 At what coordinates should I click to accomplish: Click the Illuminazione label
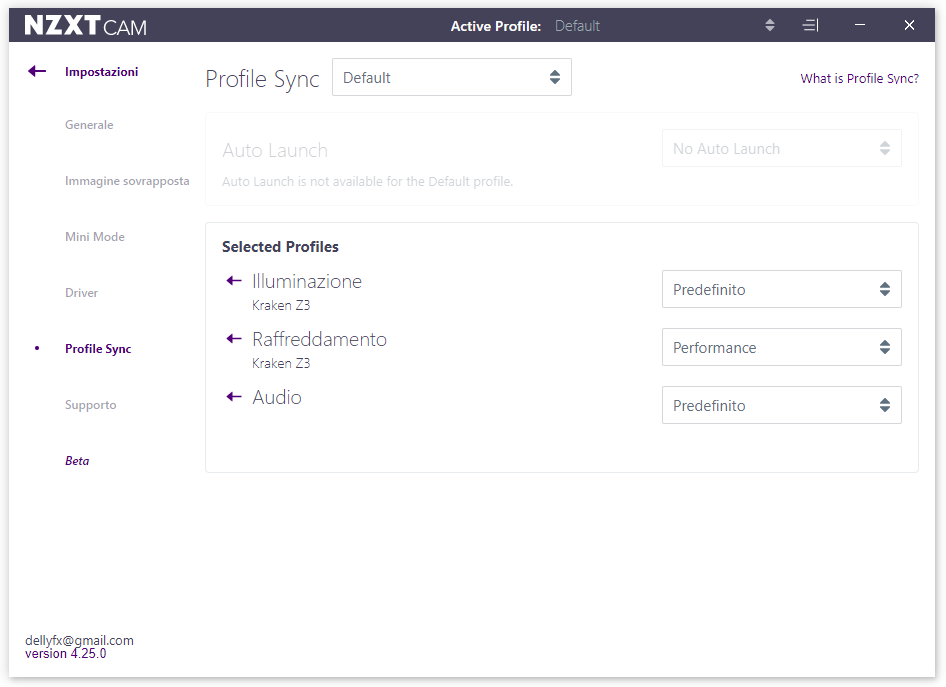(306, 282)
